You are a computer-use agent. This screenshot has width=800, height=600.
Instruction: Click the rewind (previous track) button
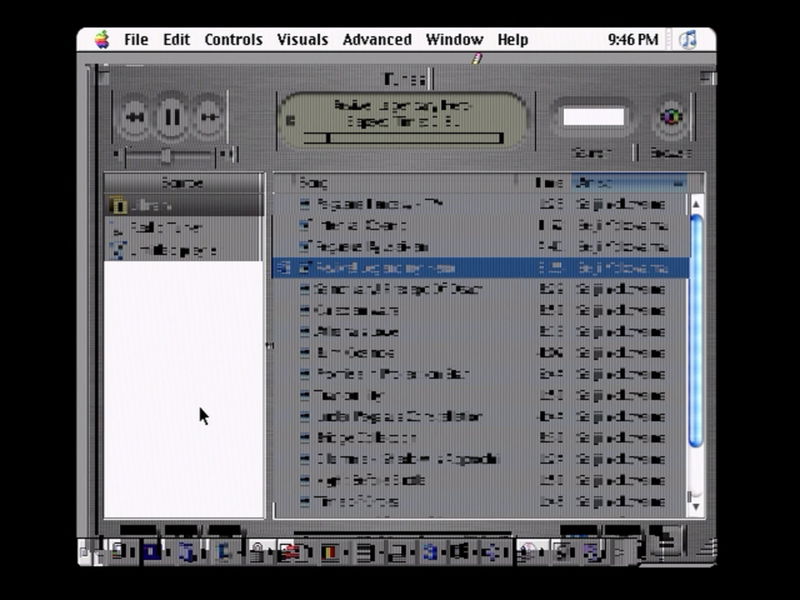pos(135,118)
